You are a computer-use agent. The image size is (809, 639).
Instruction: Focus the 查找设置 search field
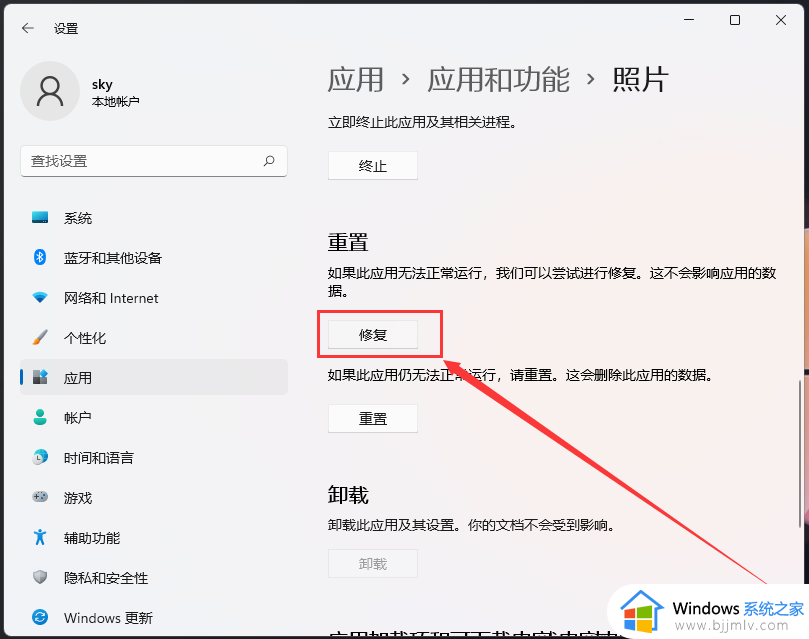click(x=154, y=161)
